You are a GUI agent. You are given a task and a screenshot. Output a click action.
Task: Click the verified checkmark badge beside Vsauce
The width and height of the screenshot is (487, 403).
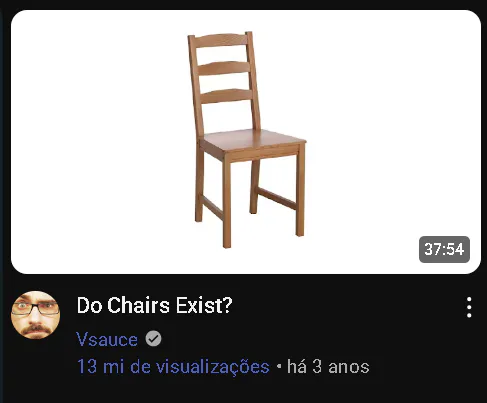[153, 339]
